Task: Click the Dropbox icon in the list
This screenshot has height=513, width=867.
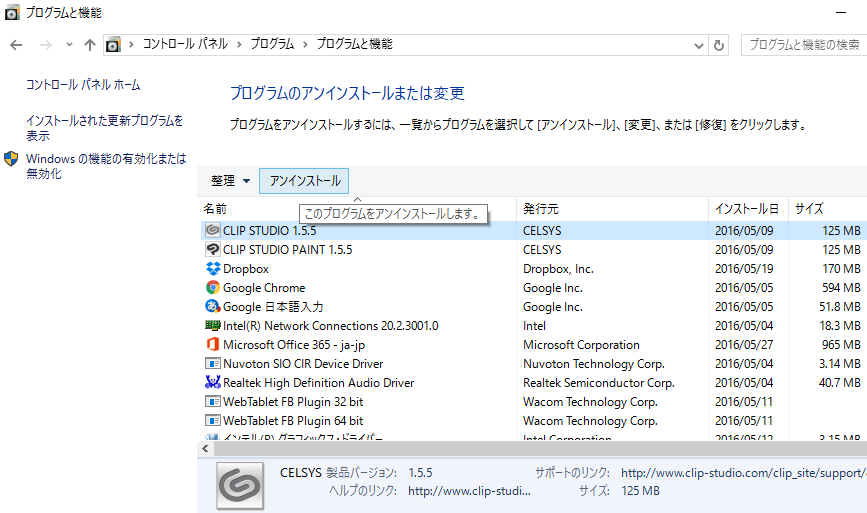Action: point(212,268)
